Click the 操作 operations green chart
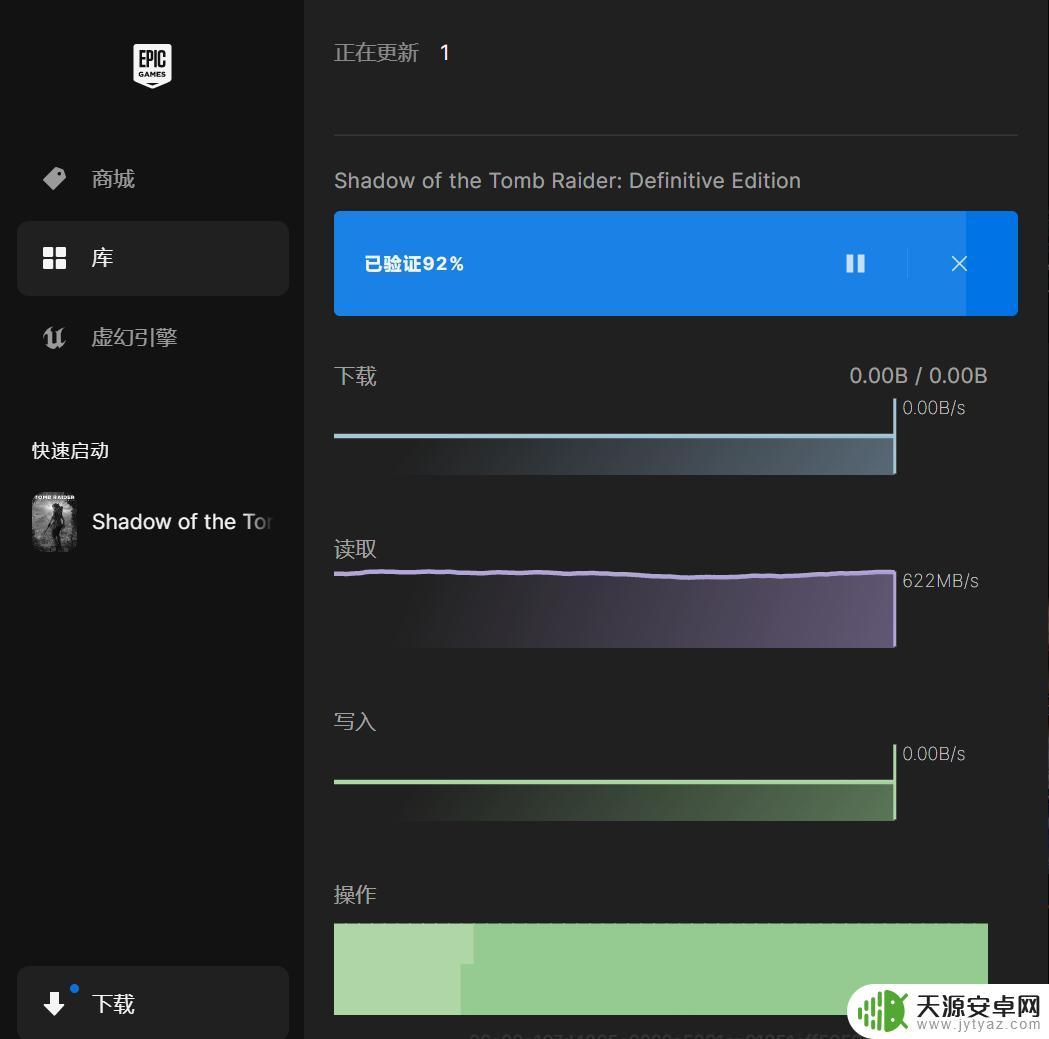The width and height of the screenshot is (1049, 1039). coord(660,969)
